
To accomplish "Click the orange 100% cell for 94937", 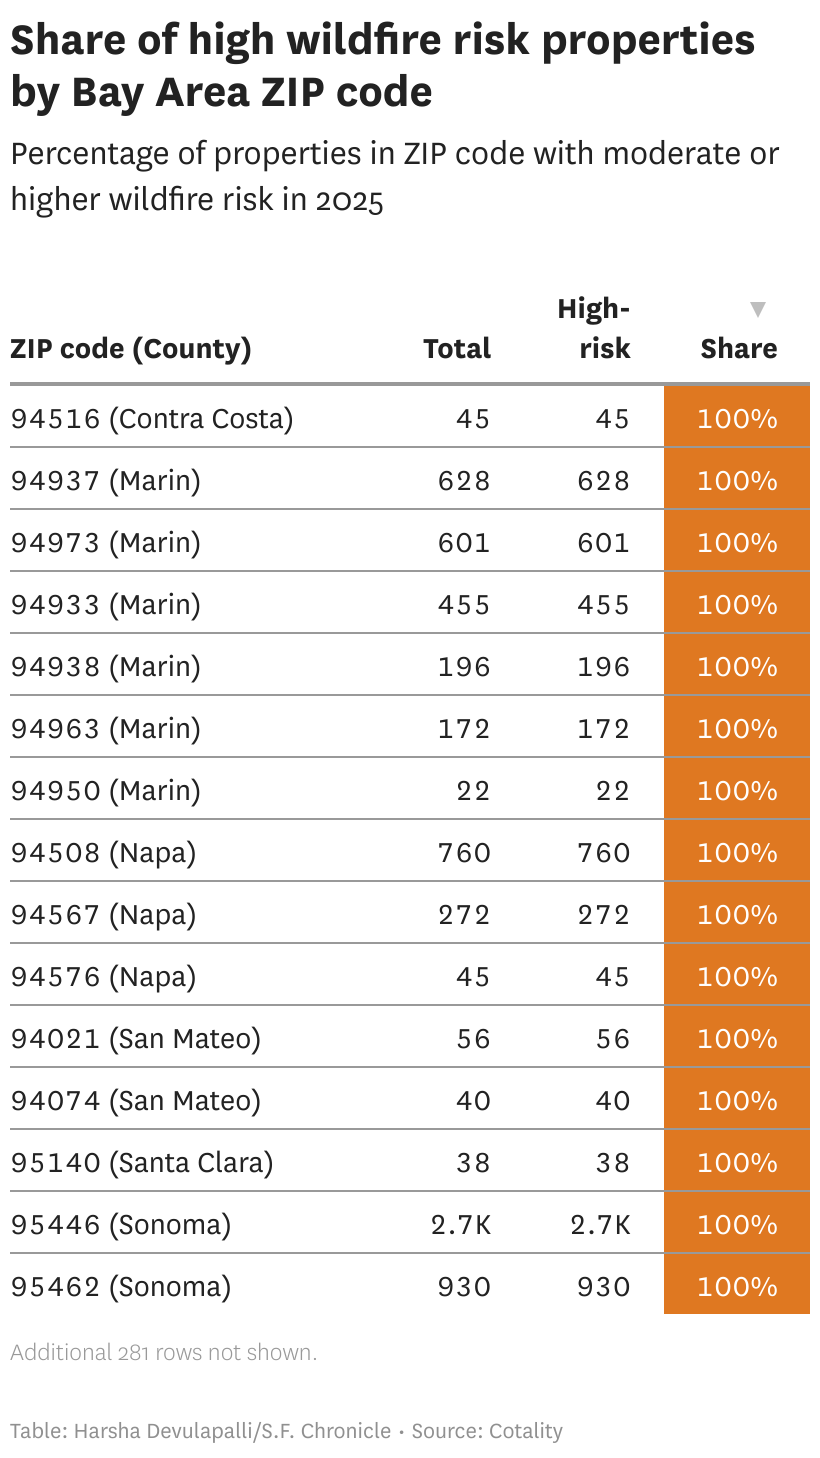I will click(x=737, y=480).
